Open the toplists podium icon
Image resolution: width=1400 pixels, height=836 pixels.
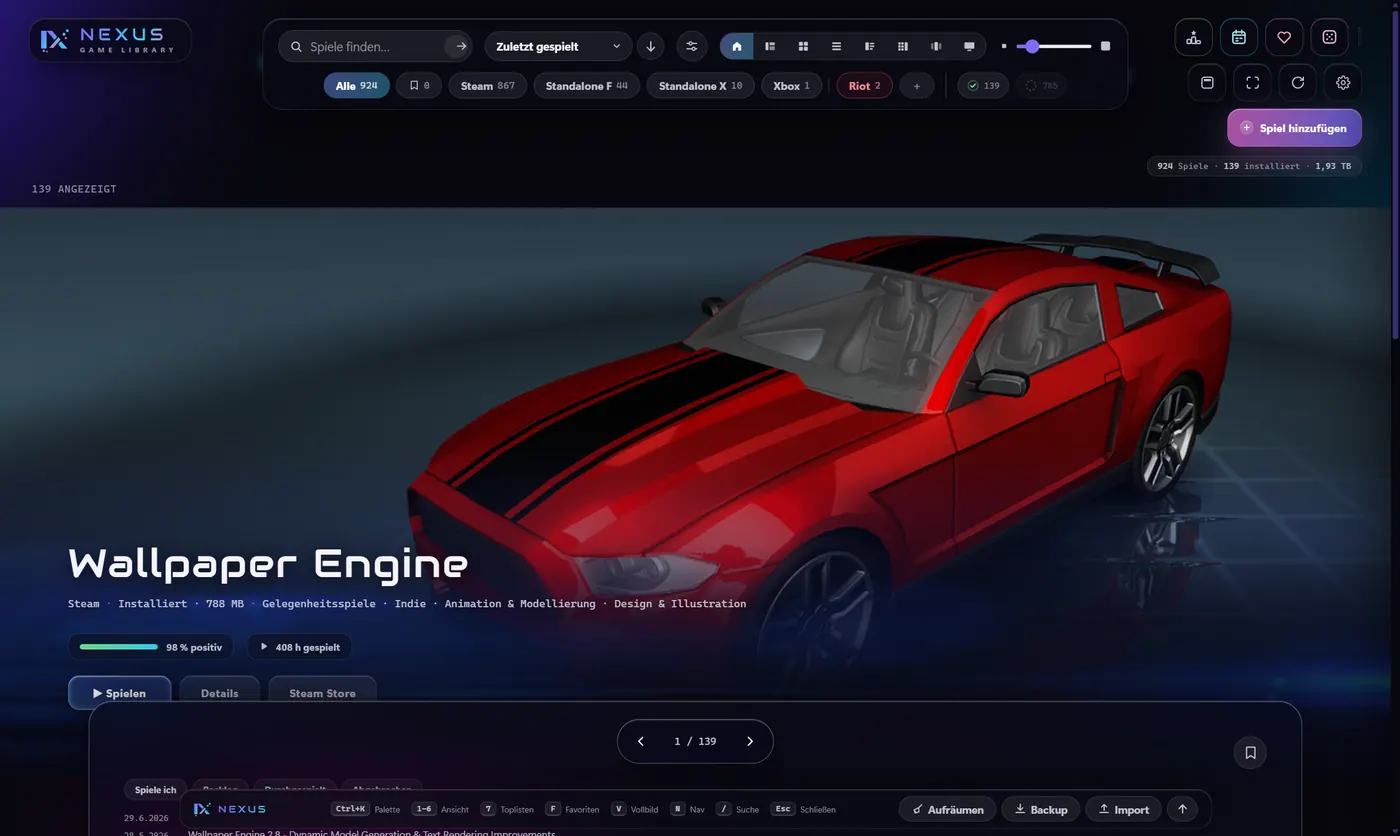pos(1193,37)
